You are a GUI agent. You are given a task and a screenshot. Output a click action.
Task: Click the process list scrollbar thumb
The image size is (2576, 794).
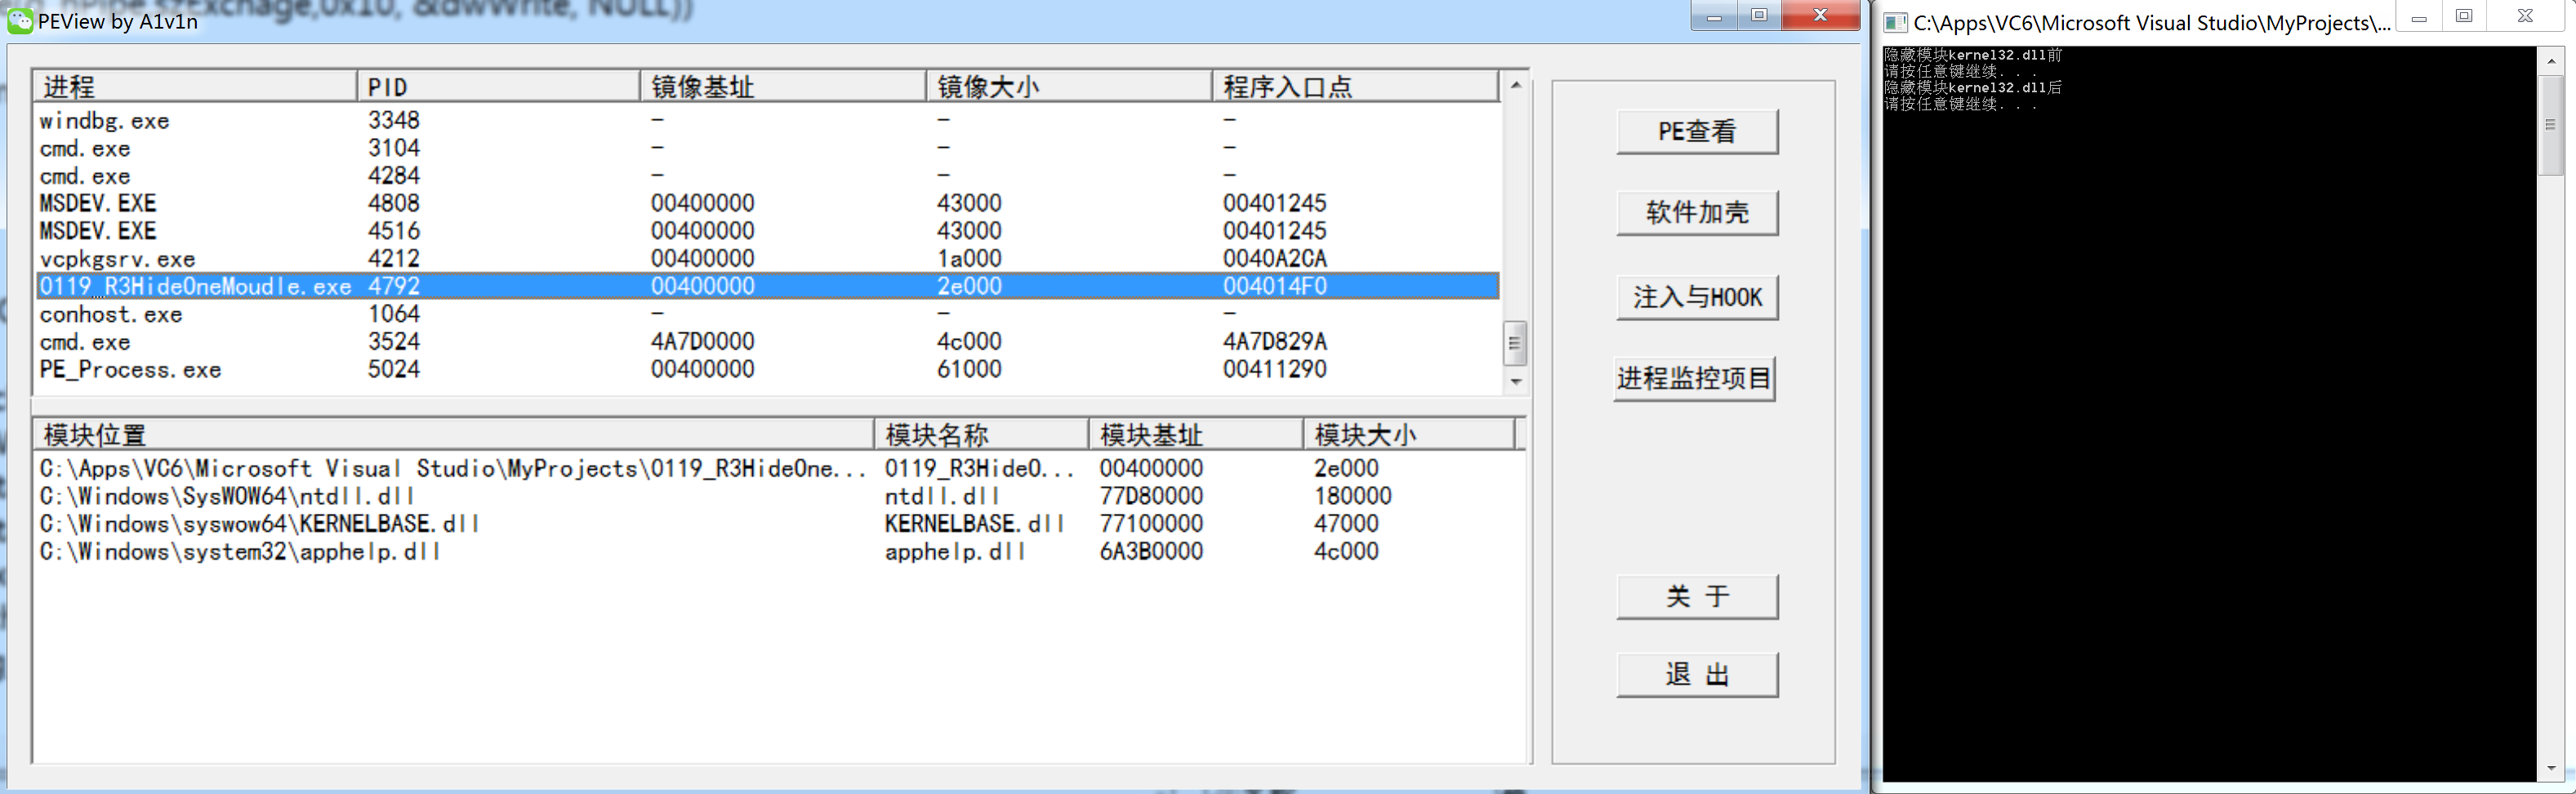(1516, 343)
